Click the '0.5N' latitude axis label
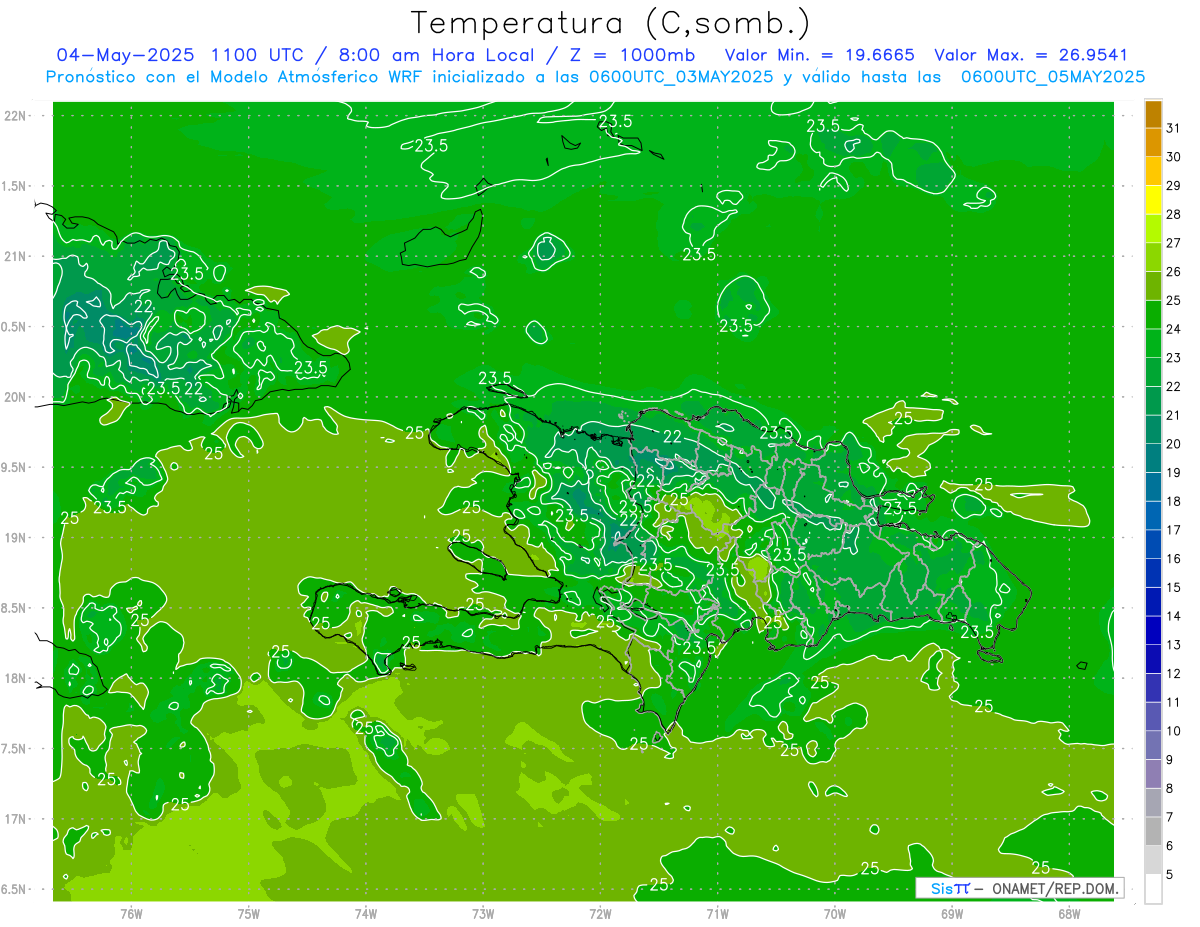The width and height of the screenshot is (1200, 927). point(15,327)
